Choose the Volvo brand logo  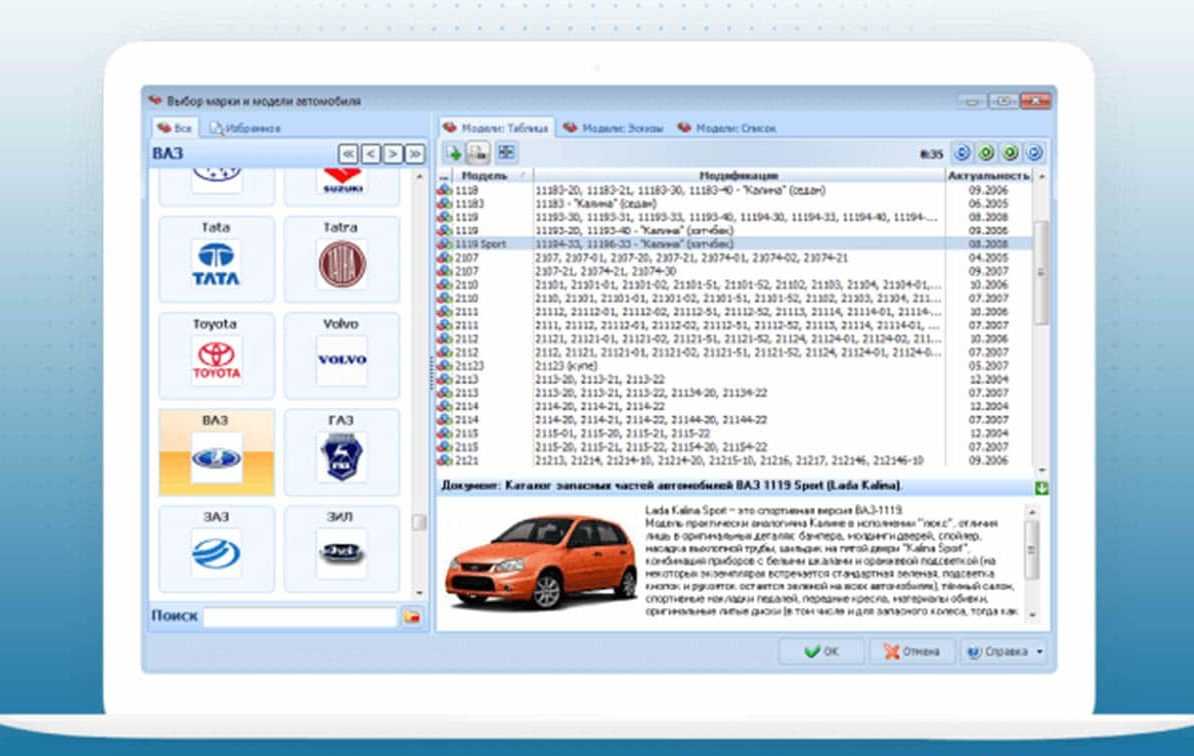pos(341,359)
